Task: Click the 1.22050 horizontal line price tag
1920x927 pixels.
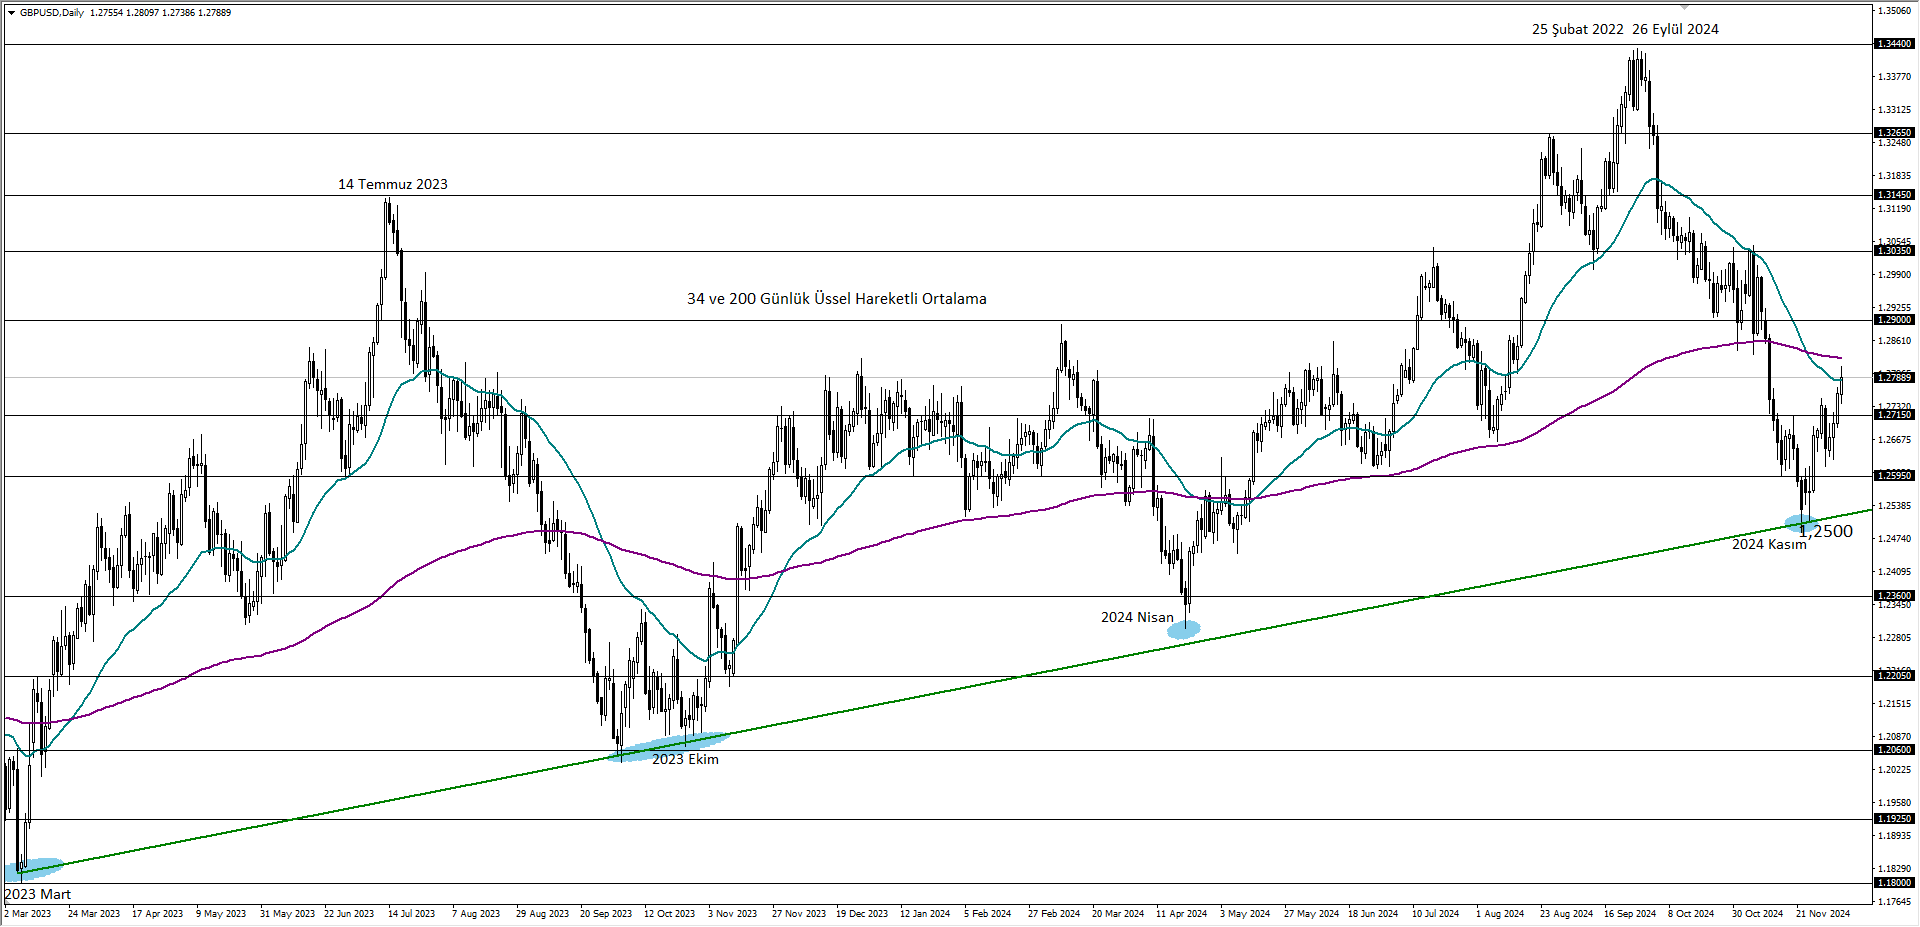Action: (1894, 676)
